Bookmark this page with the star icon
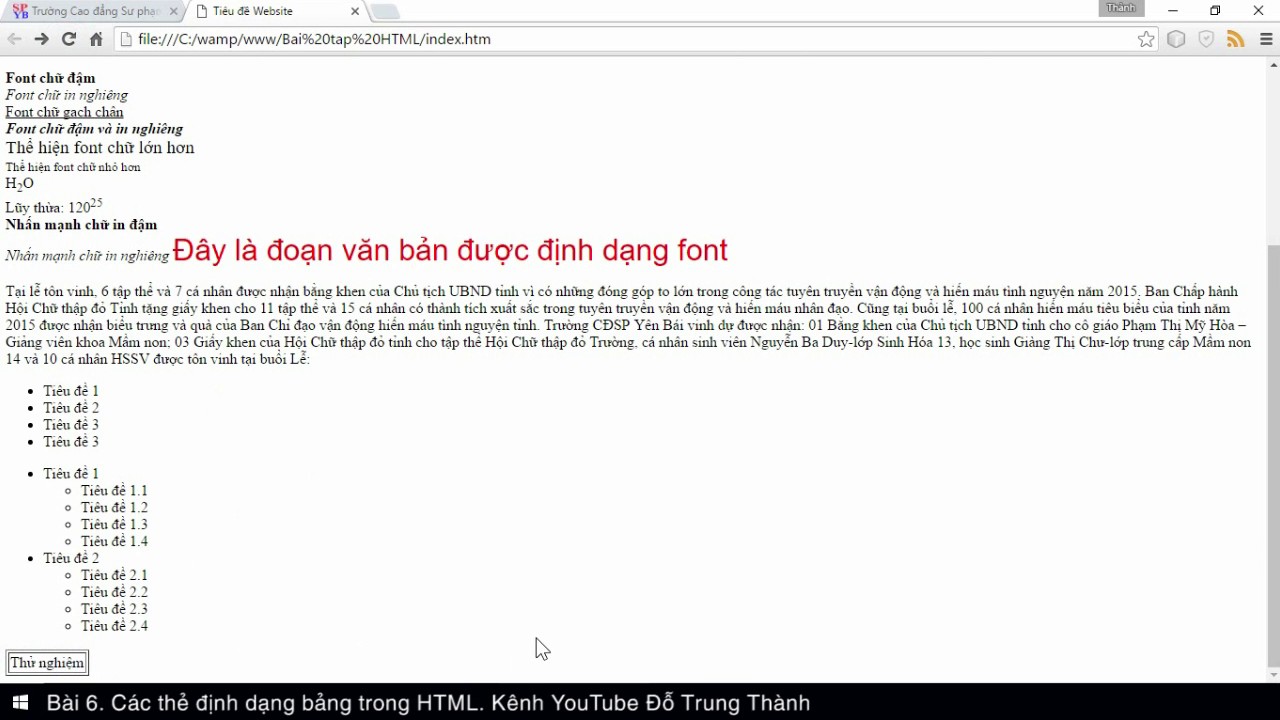Image resolution: width=1280 pixels, height=720 pixels. (1146, 39)
